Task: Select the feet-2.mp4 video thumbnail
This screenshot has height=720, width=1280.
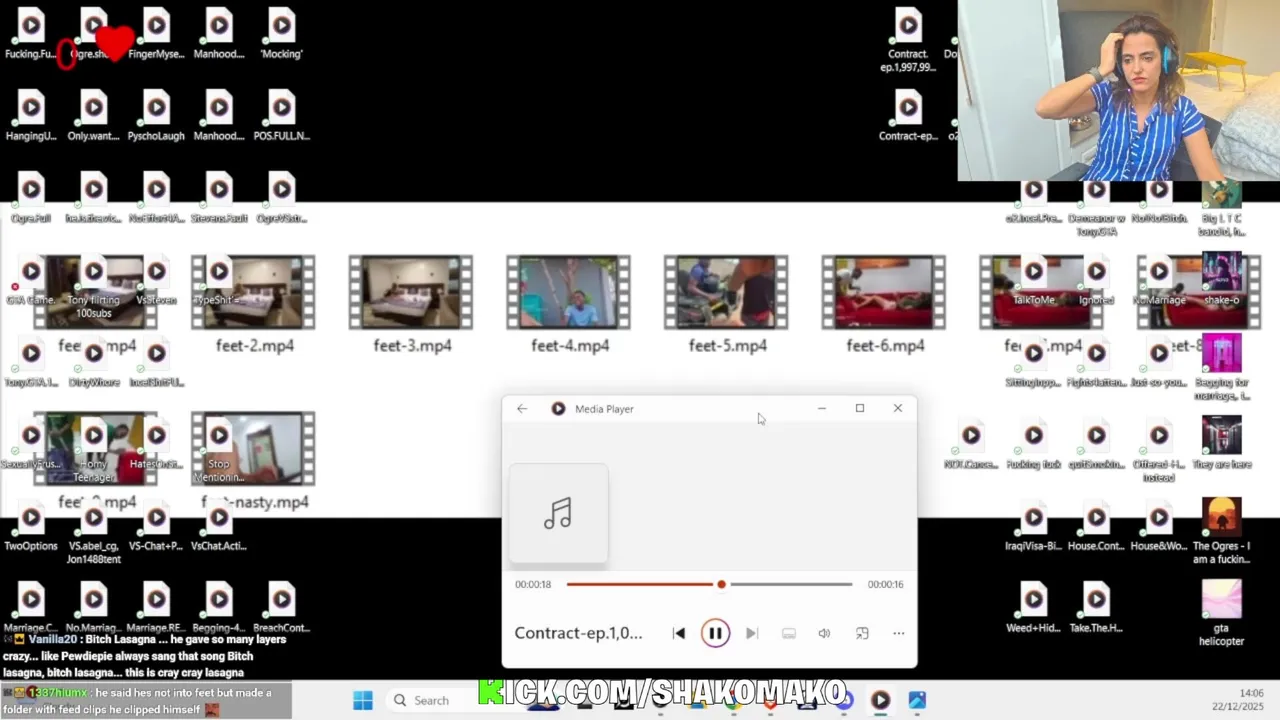Action: coord(254,292)
